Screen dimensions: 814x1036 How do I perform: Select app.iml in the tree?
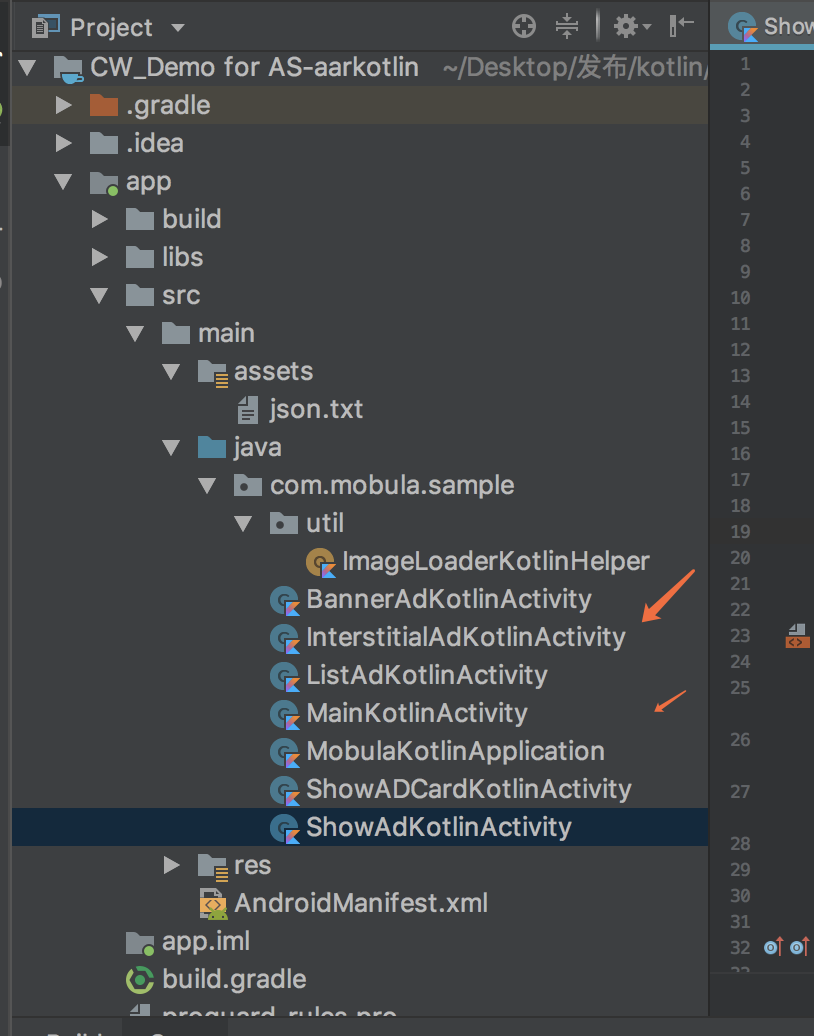206,942
